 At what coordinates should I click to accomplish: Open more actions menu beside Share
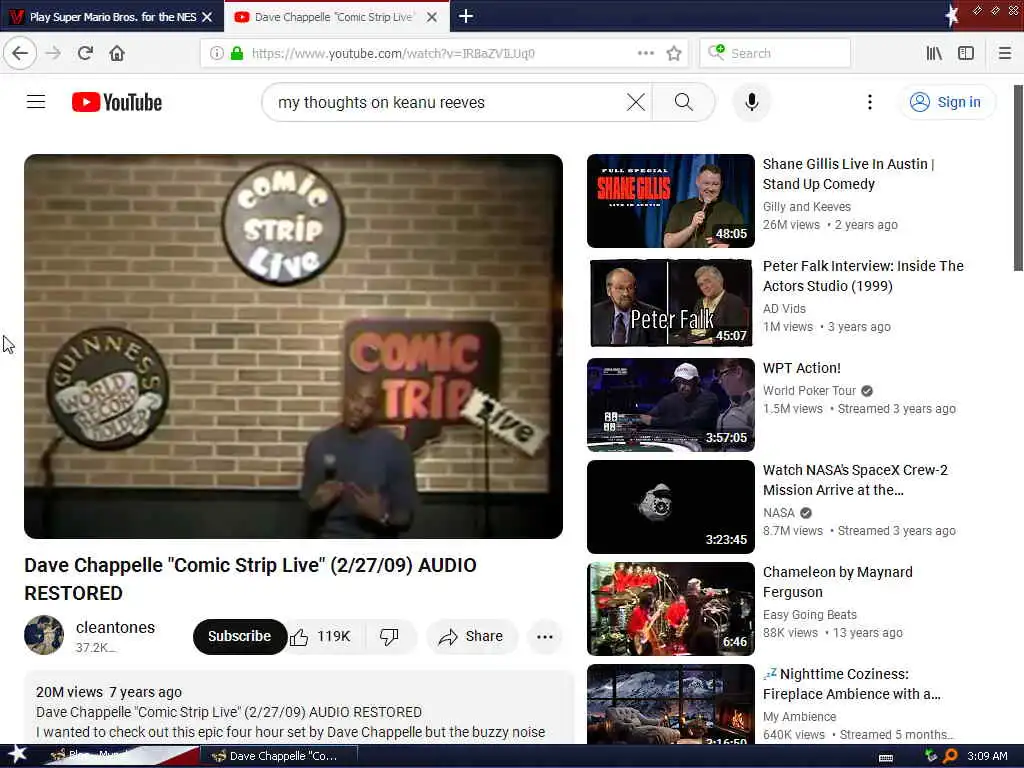click(545, 637)
